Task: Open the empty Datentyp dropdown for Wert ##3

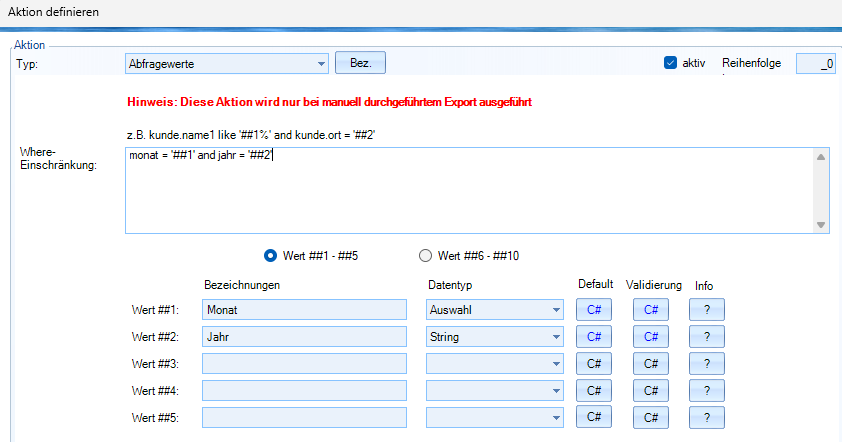Action: click(x=494, y=364)
